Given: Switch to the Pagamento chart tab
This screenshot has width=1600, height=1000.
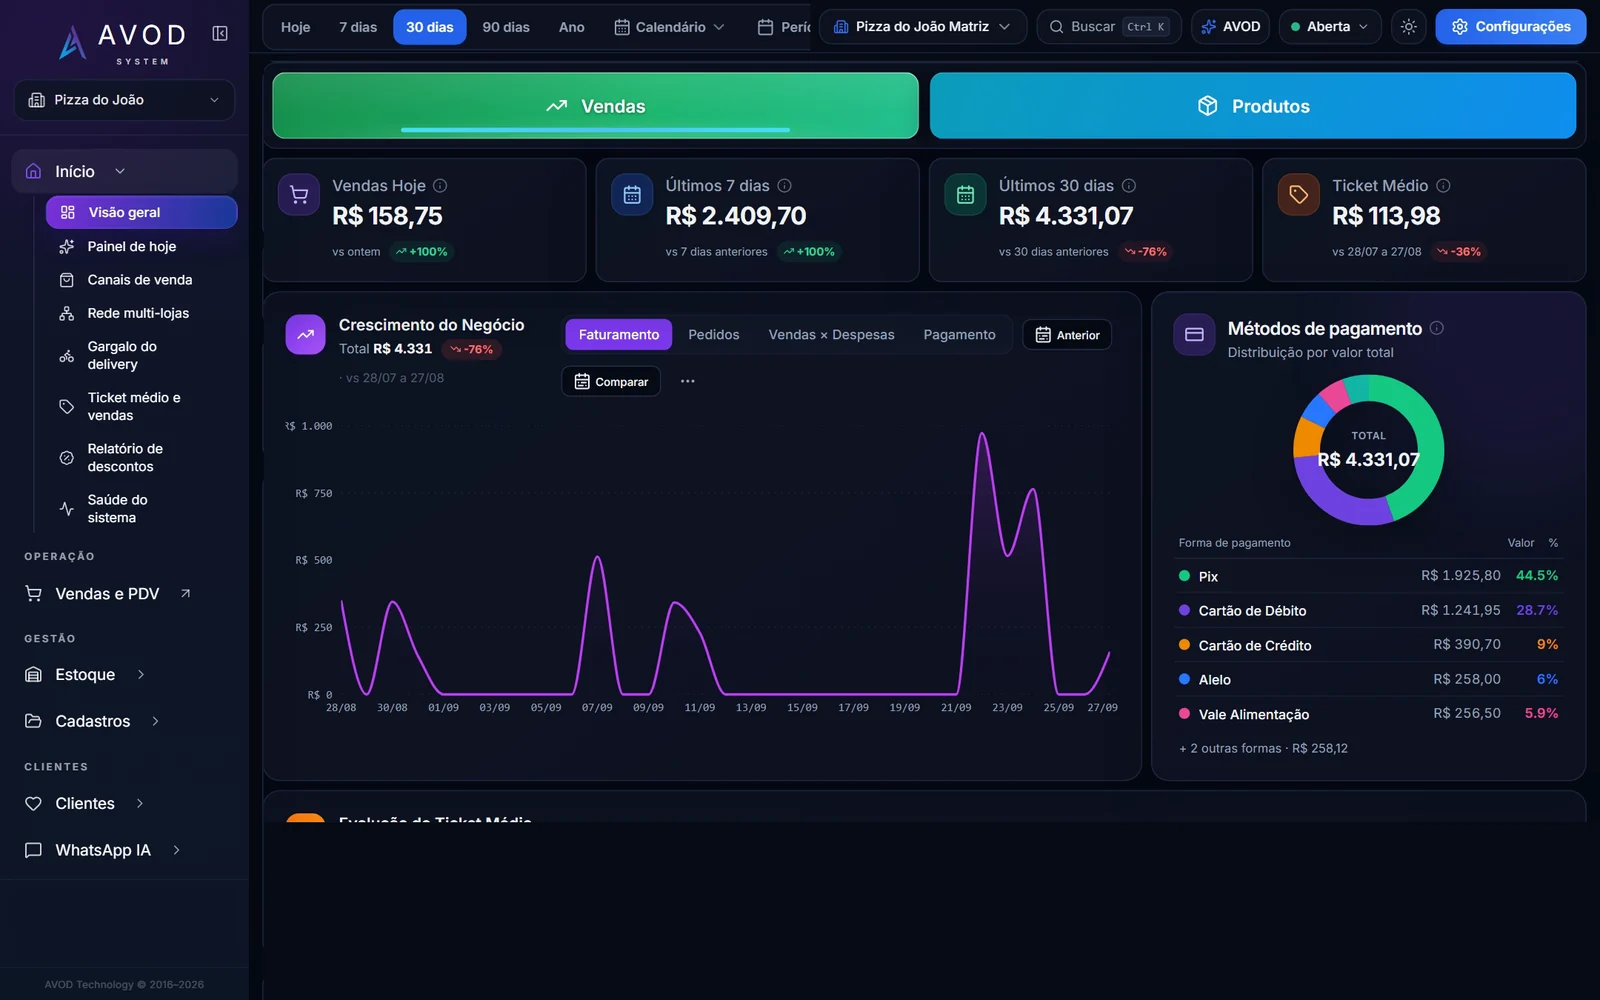Looking at the screenshot, I should 959,335.
